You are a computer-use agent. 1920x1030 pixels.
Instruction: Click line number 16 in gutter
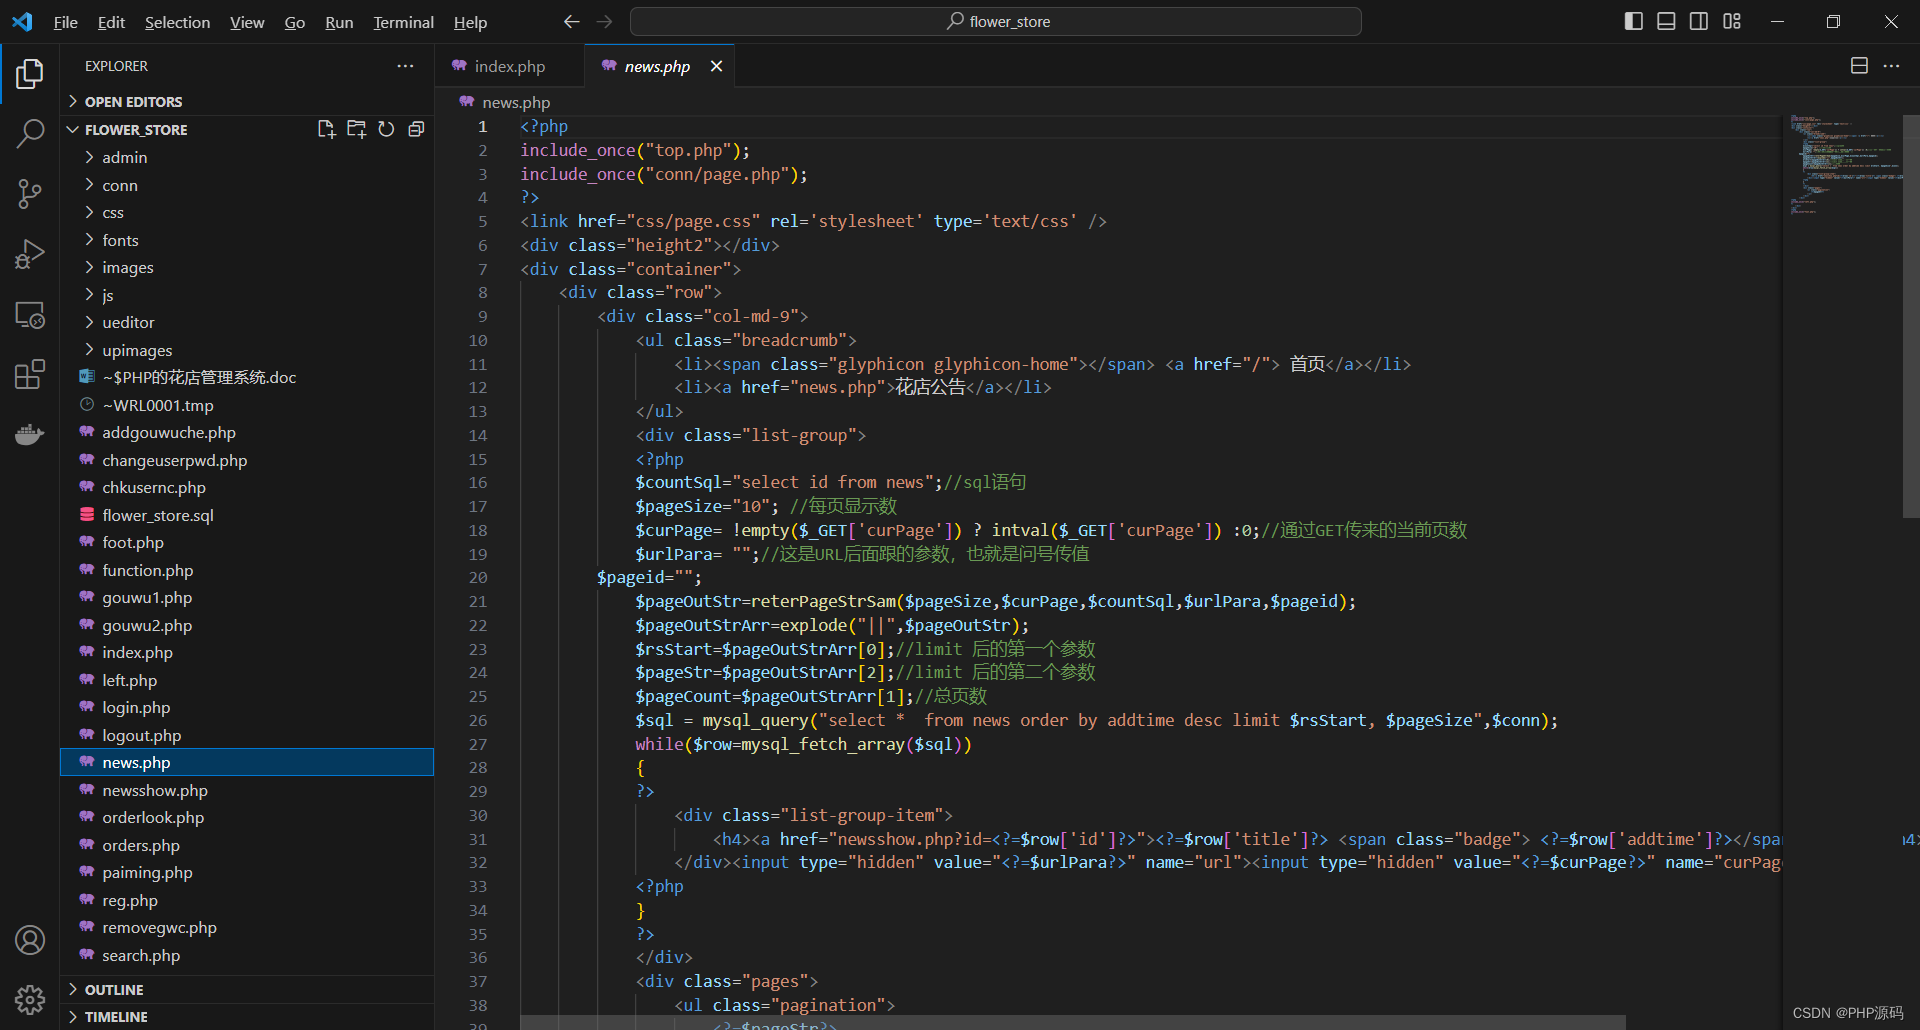(478, 482)
